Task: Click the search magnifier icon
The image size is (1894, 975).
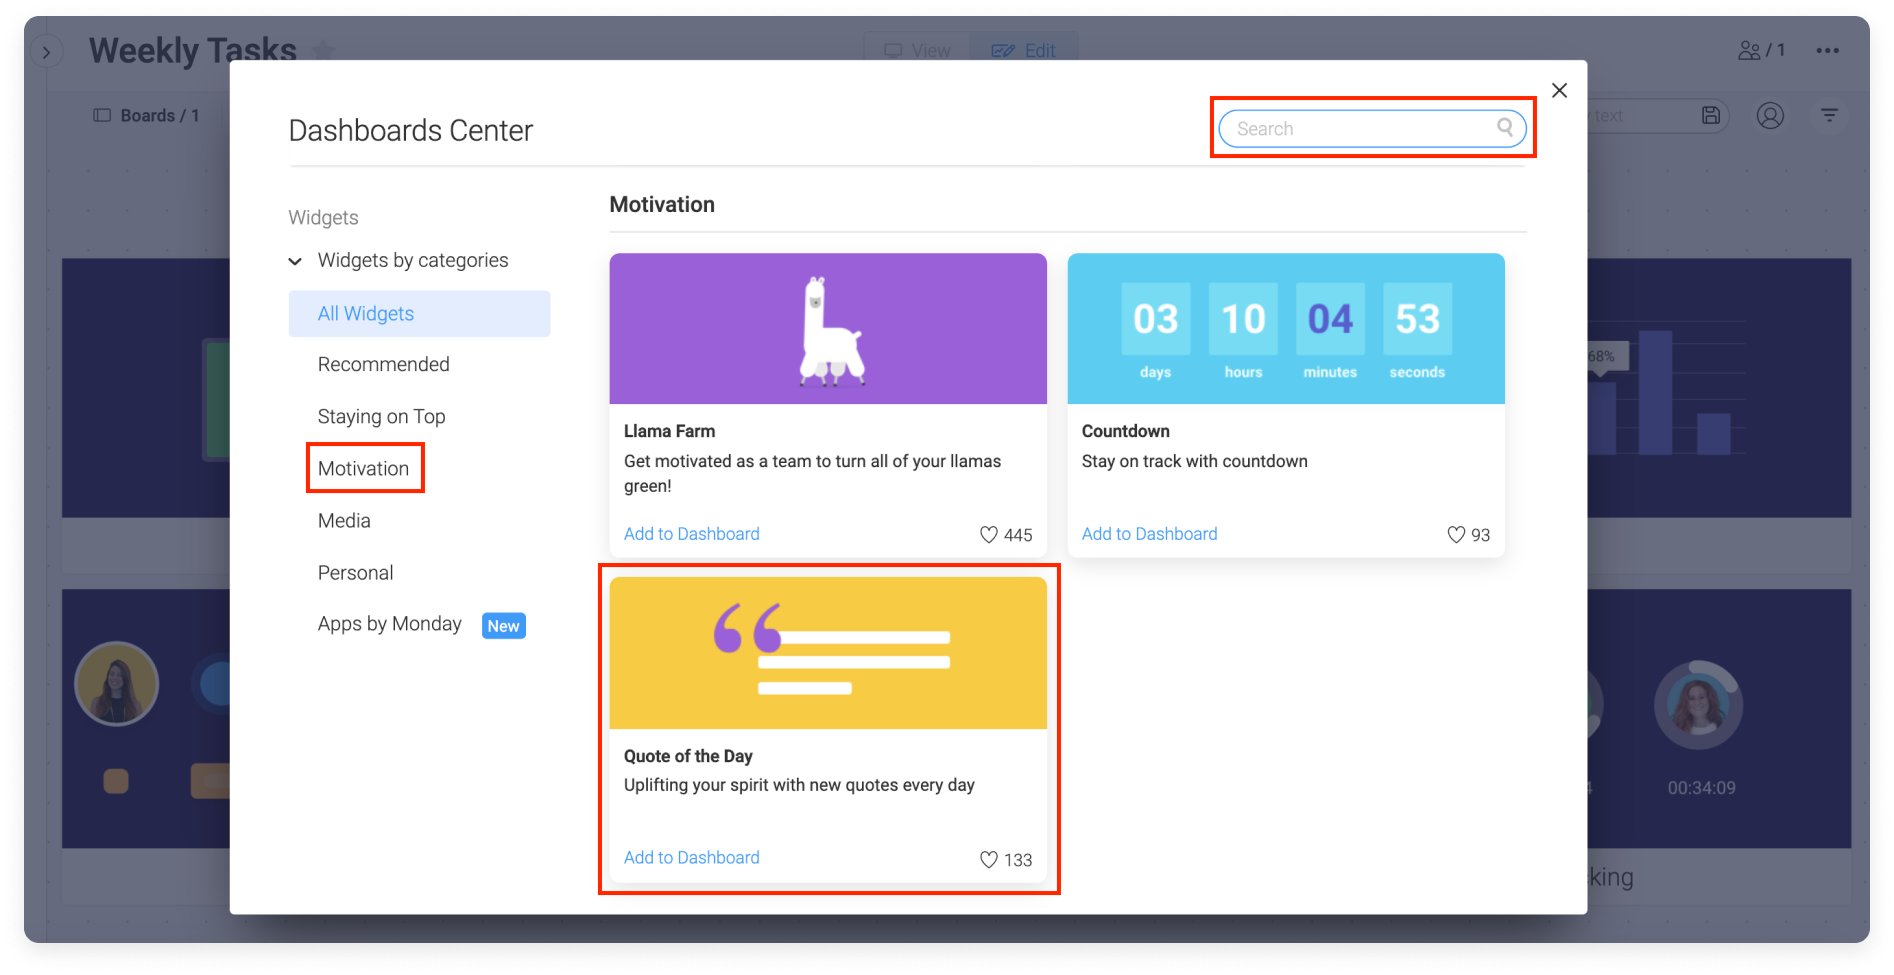Action: 1505,127
